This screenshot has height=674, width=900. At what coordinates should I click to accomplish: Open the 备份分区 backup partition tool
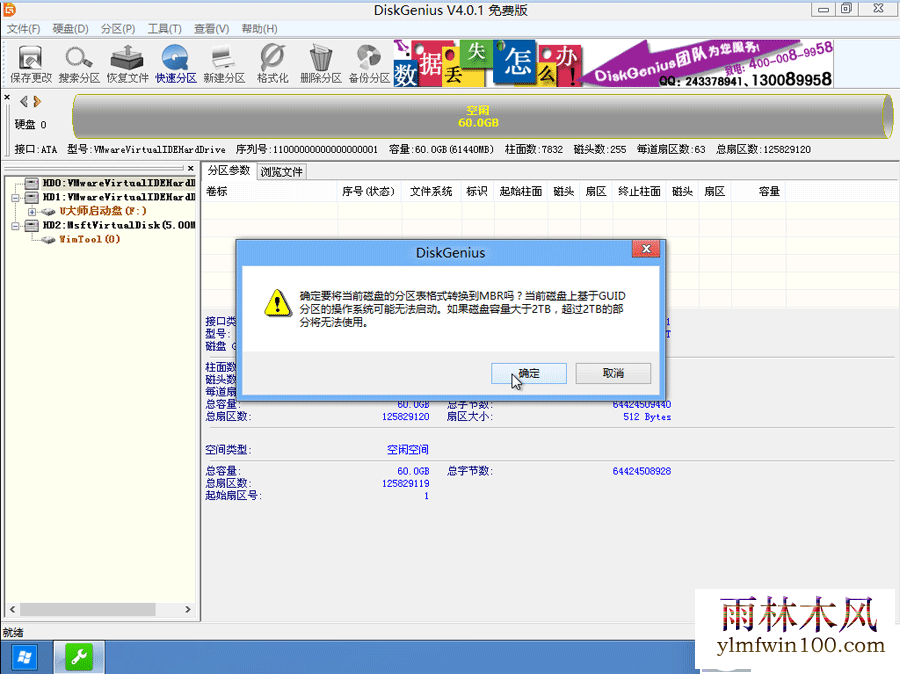(x=369, y=64)
